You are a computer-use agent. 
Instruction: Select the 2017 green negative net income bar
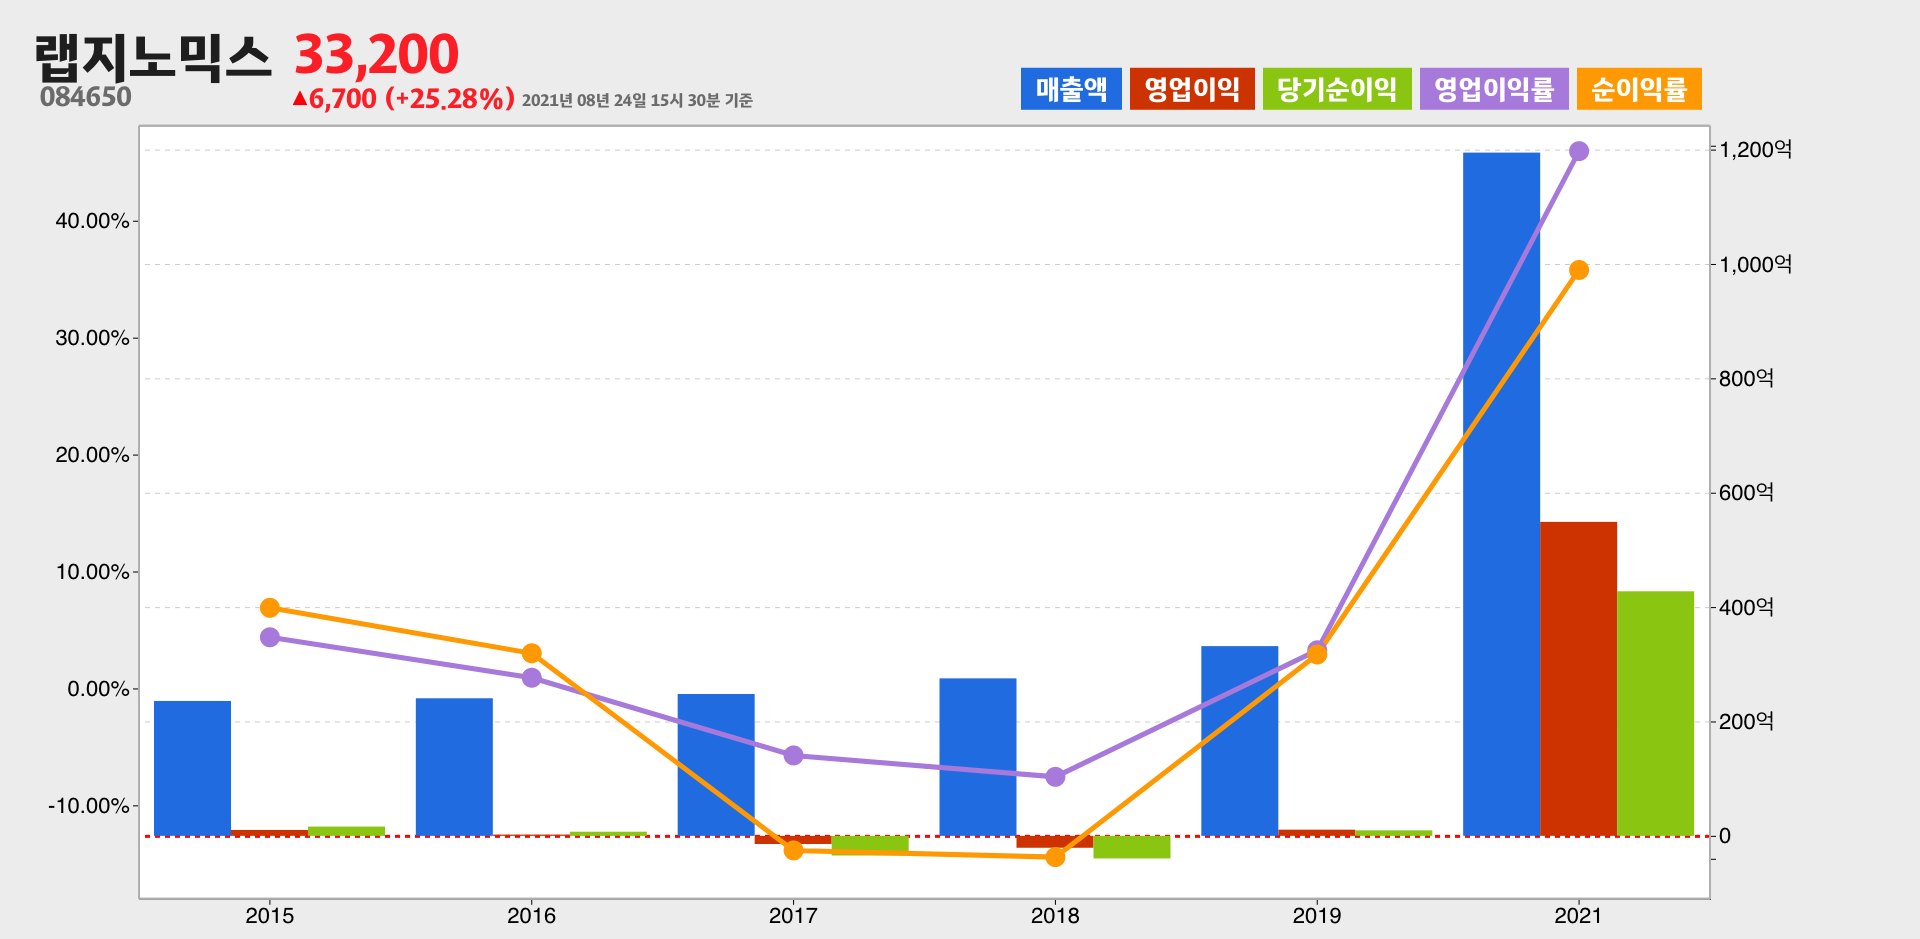870,845
